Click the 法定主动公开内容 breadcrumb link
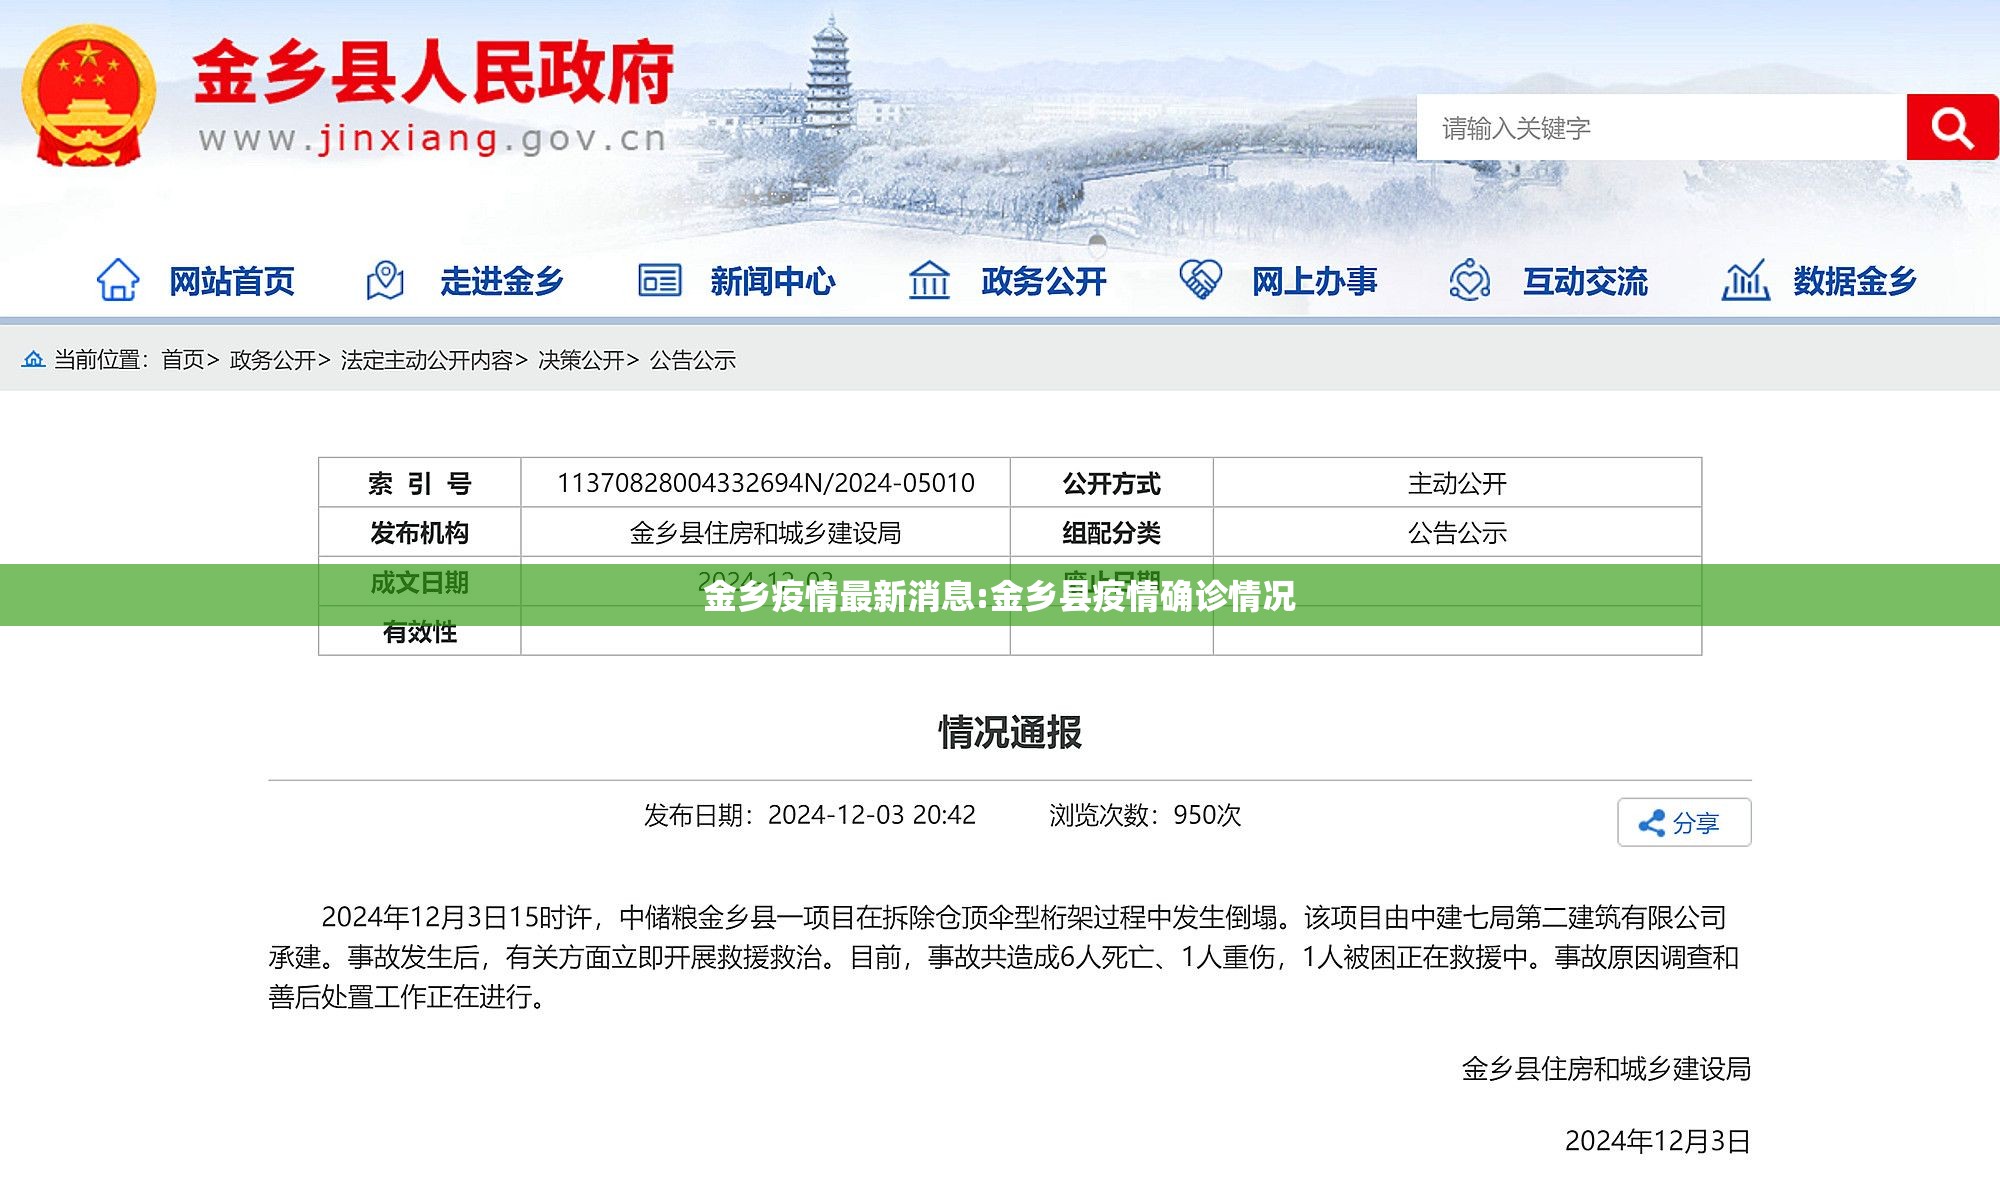 (x=426, y=360)
